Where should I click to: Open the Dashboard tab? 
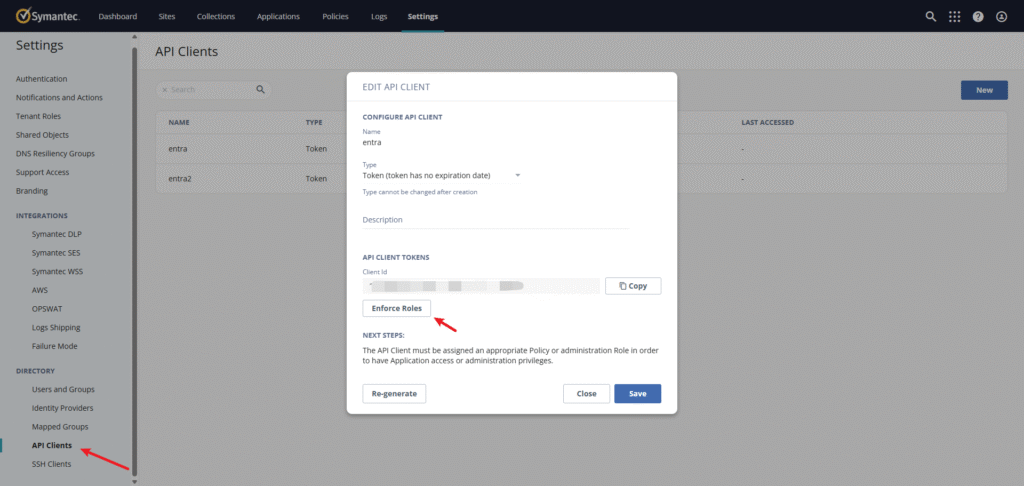tap(118, 17)
